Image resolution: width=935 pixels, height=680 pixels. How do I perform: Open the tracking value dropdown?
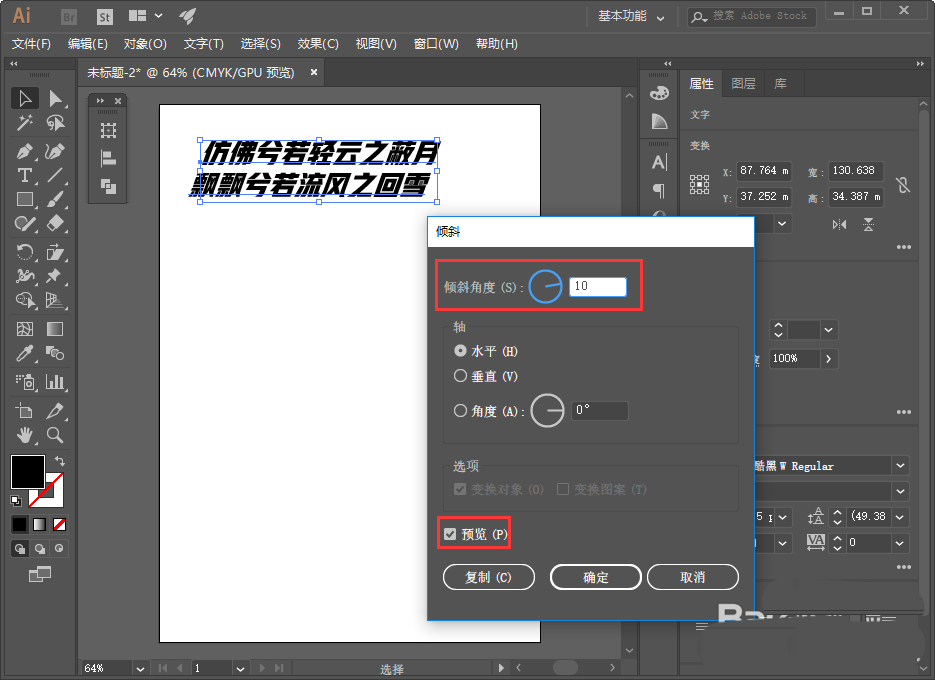[x=900, y=543]
